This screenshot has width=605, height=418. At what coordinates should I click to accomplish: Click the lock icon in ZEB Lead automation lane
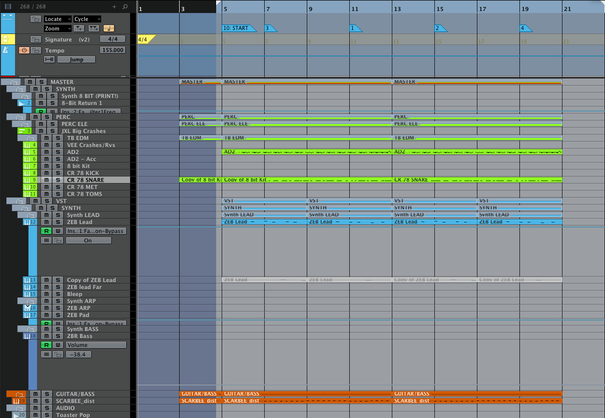pyautogui.click(x=58, y=240)
